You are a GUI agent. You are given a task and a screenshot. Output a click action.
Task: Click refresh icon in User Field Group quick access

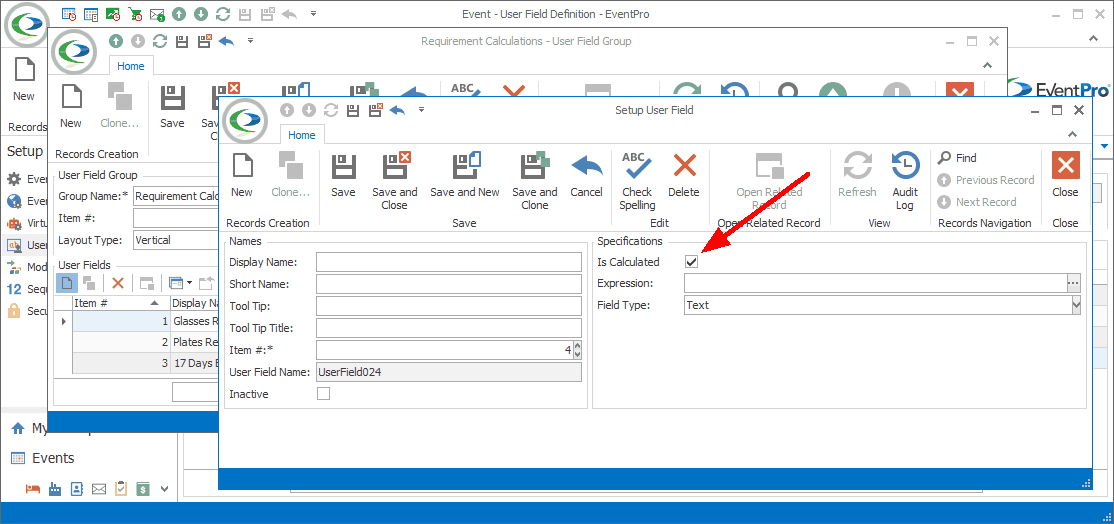click(x=160, y=41)
